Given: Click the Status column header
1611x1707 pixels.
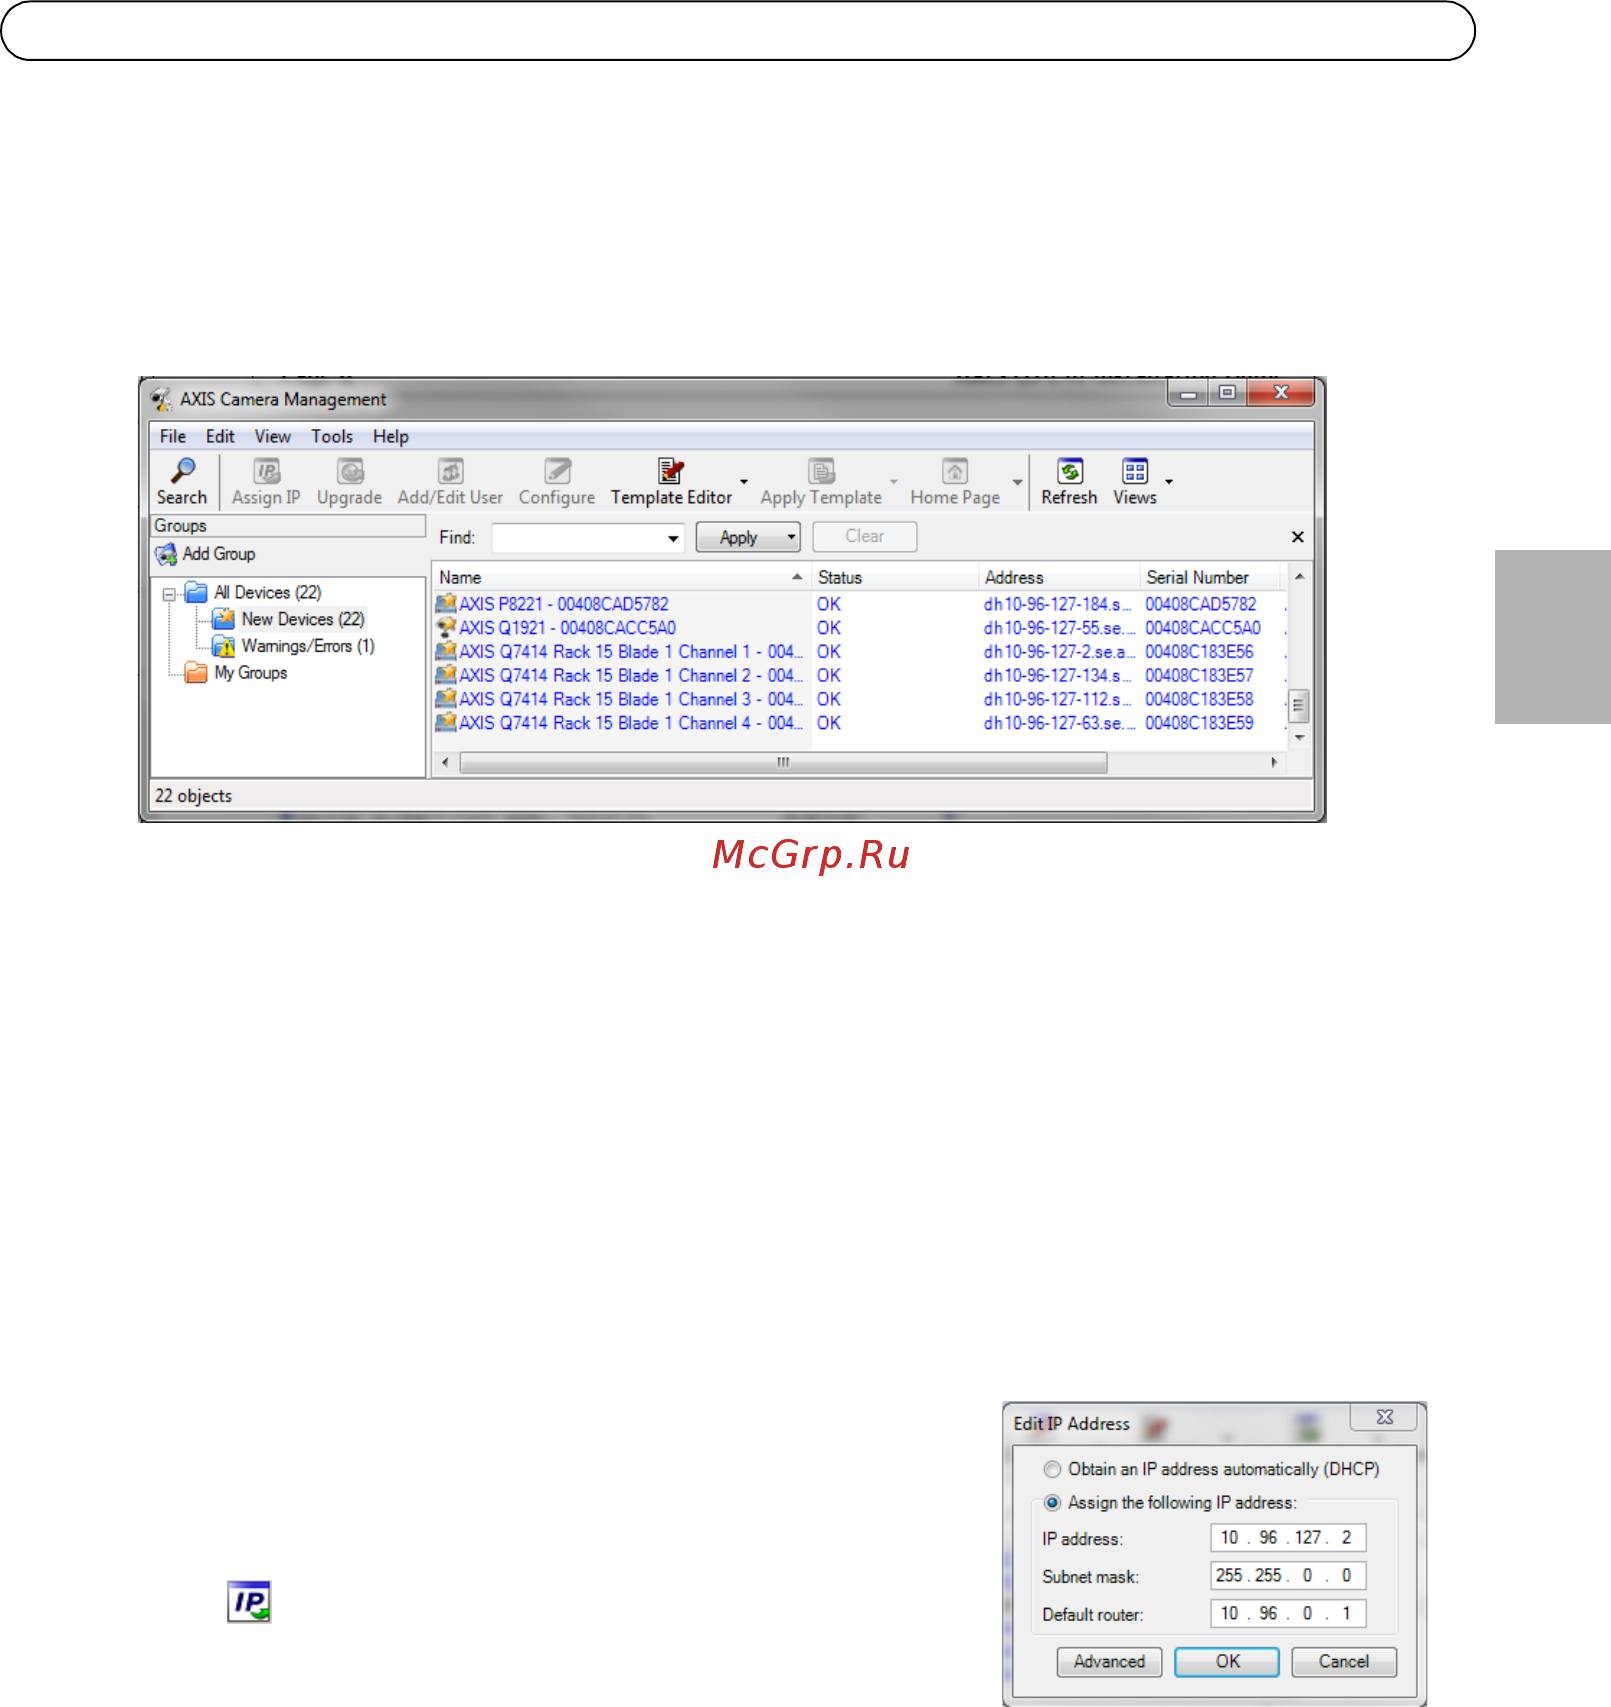Looking at the screenshot, I should [x=895, y=578].
